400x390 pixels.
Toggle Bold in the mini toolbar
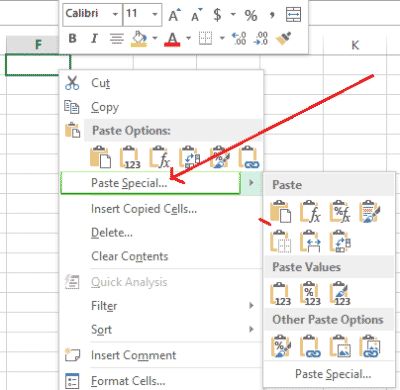click(x=72, y=39)
